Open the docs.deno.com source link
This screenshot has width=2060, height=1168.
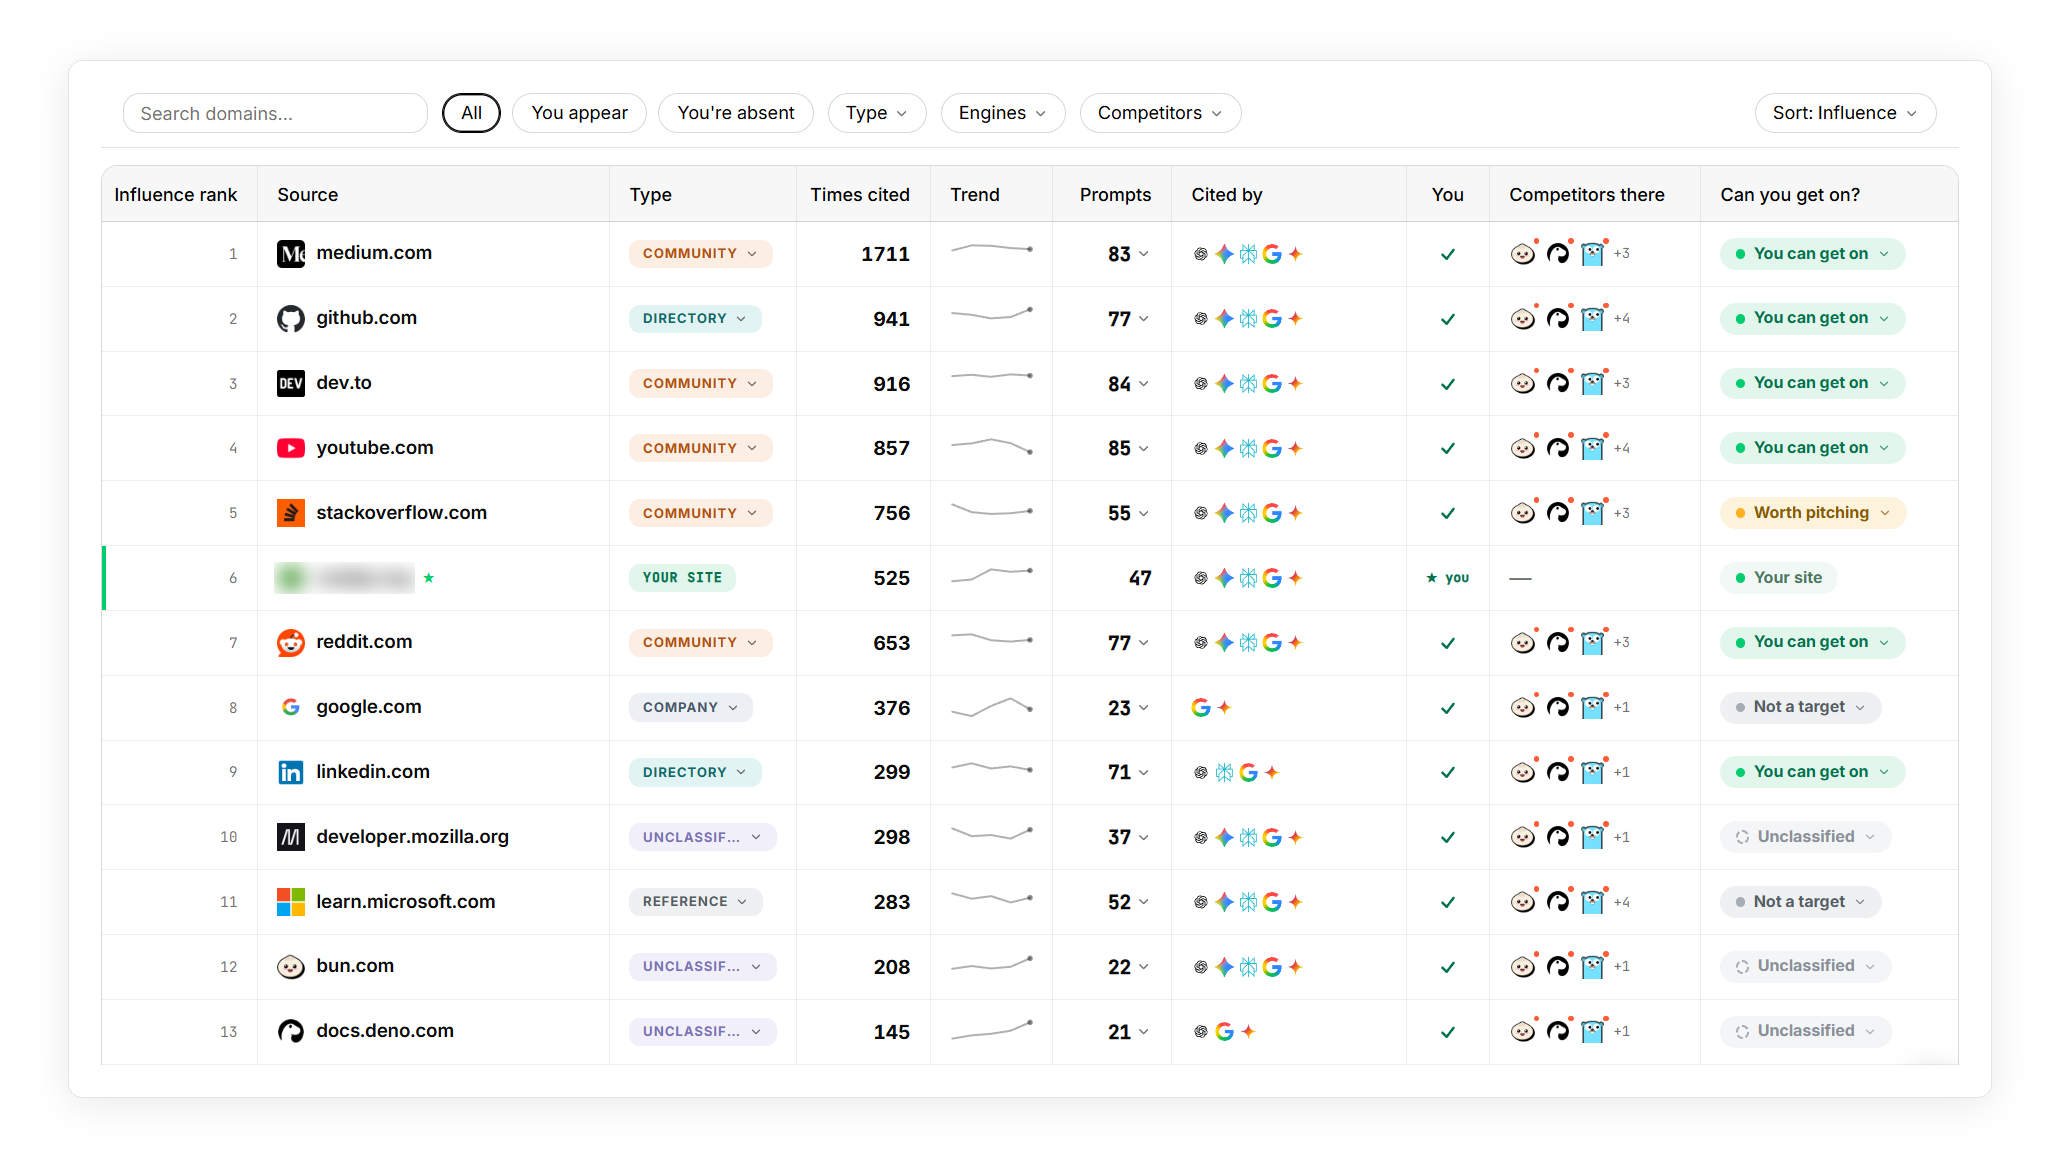tap(385, 1031)
